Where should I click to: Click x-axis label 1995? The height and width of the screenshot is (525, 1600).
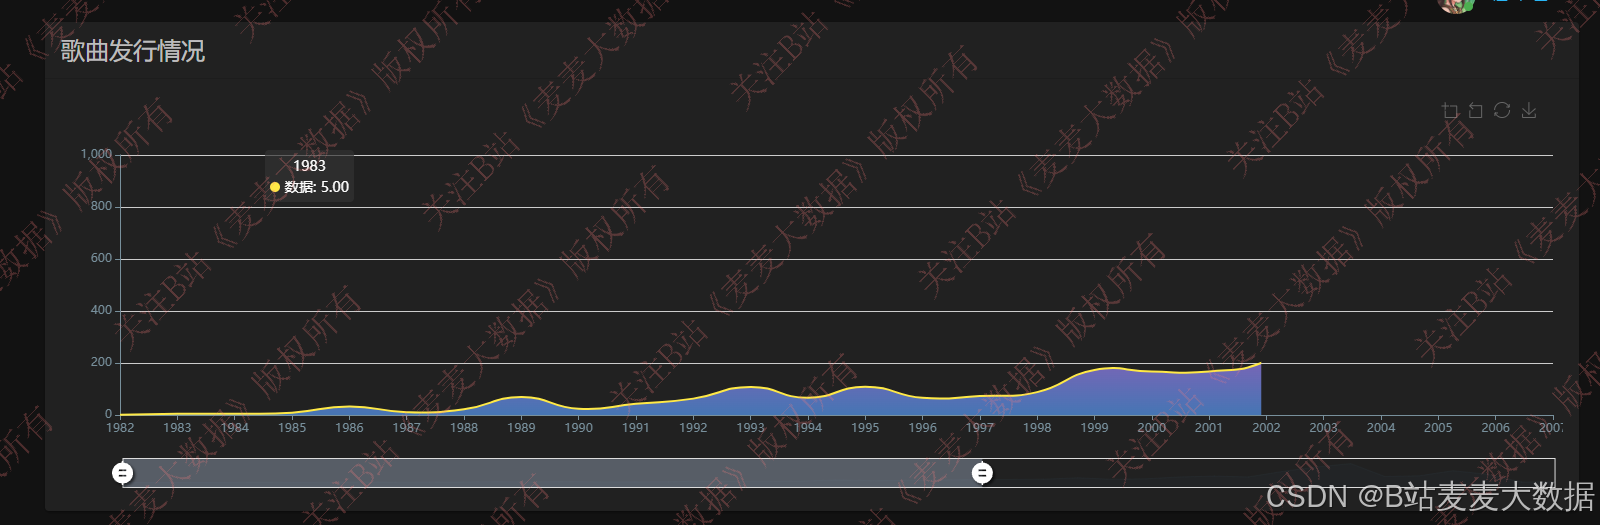pyautogui.click(x=865, y=427)
